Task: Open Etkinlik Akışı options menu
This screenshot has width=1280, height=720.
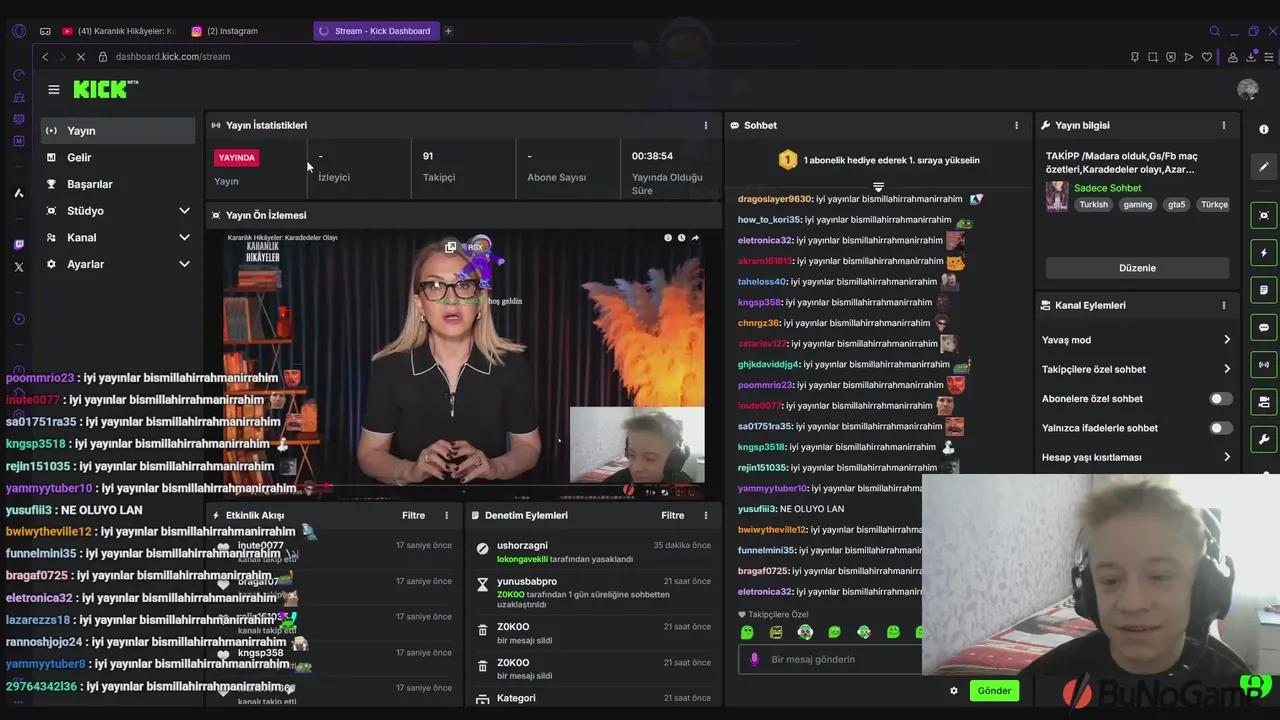Action: pyautogui.click(x=447, y=515)
